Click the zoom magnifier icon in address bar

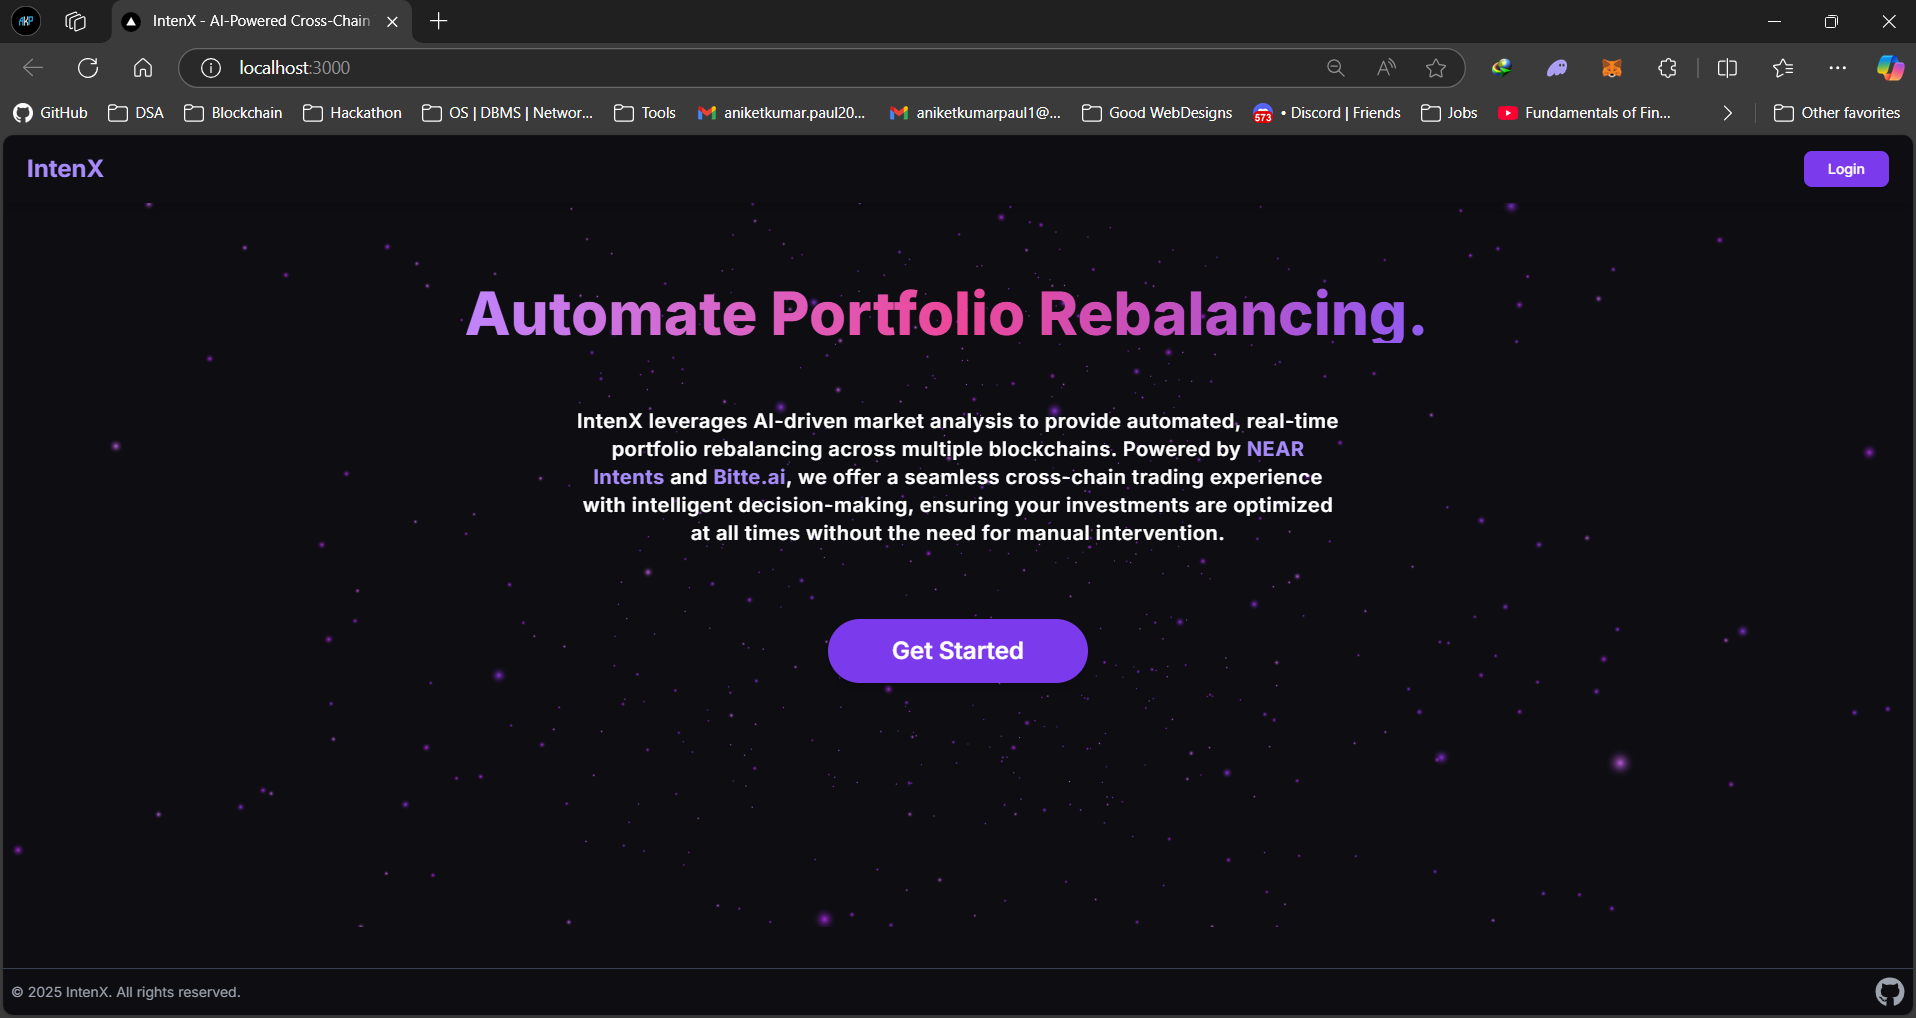tap(1336, 68)
